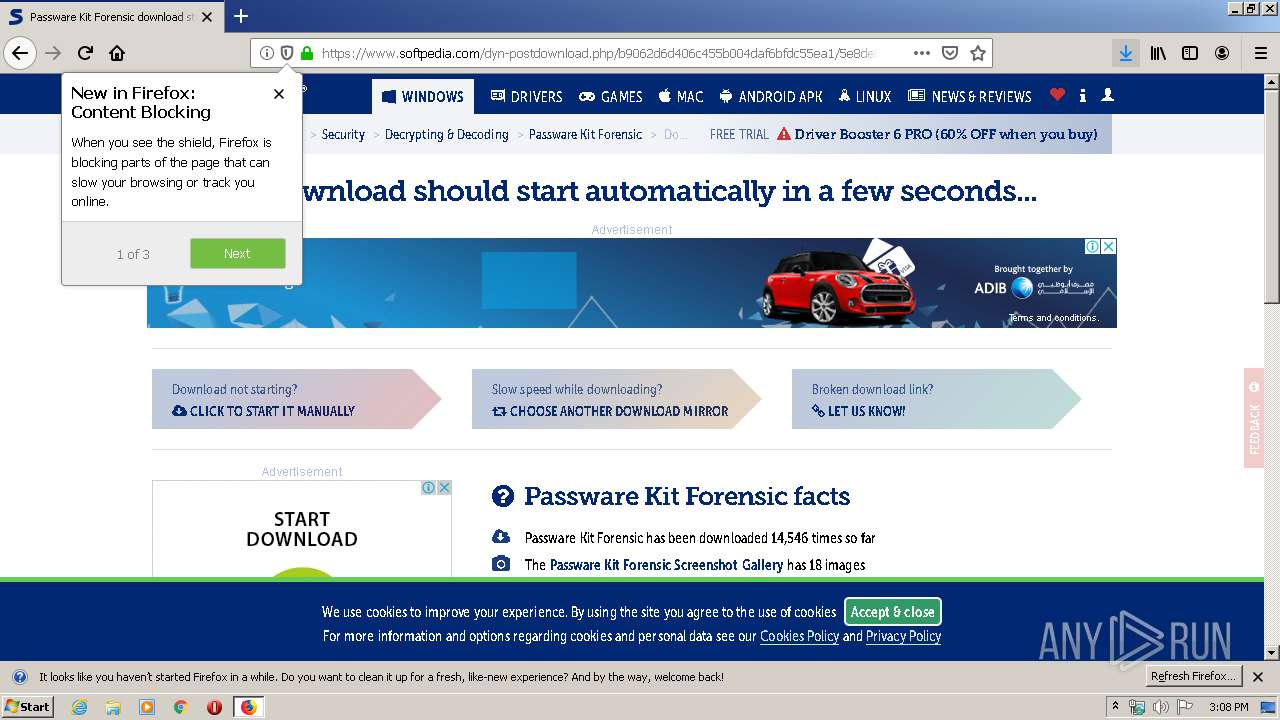The width and height of the screenshot is (1280, 720).
Task: Click the volume icon in system tray
Action: click(x=1161, y=707)
